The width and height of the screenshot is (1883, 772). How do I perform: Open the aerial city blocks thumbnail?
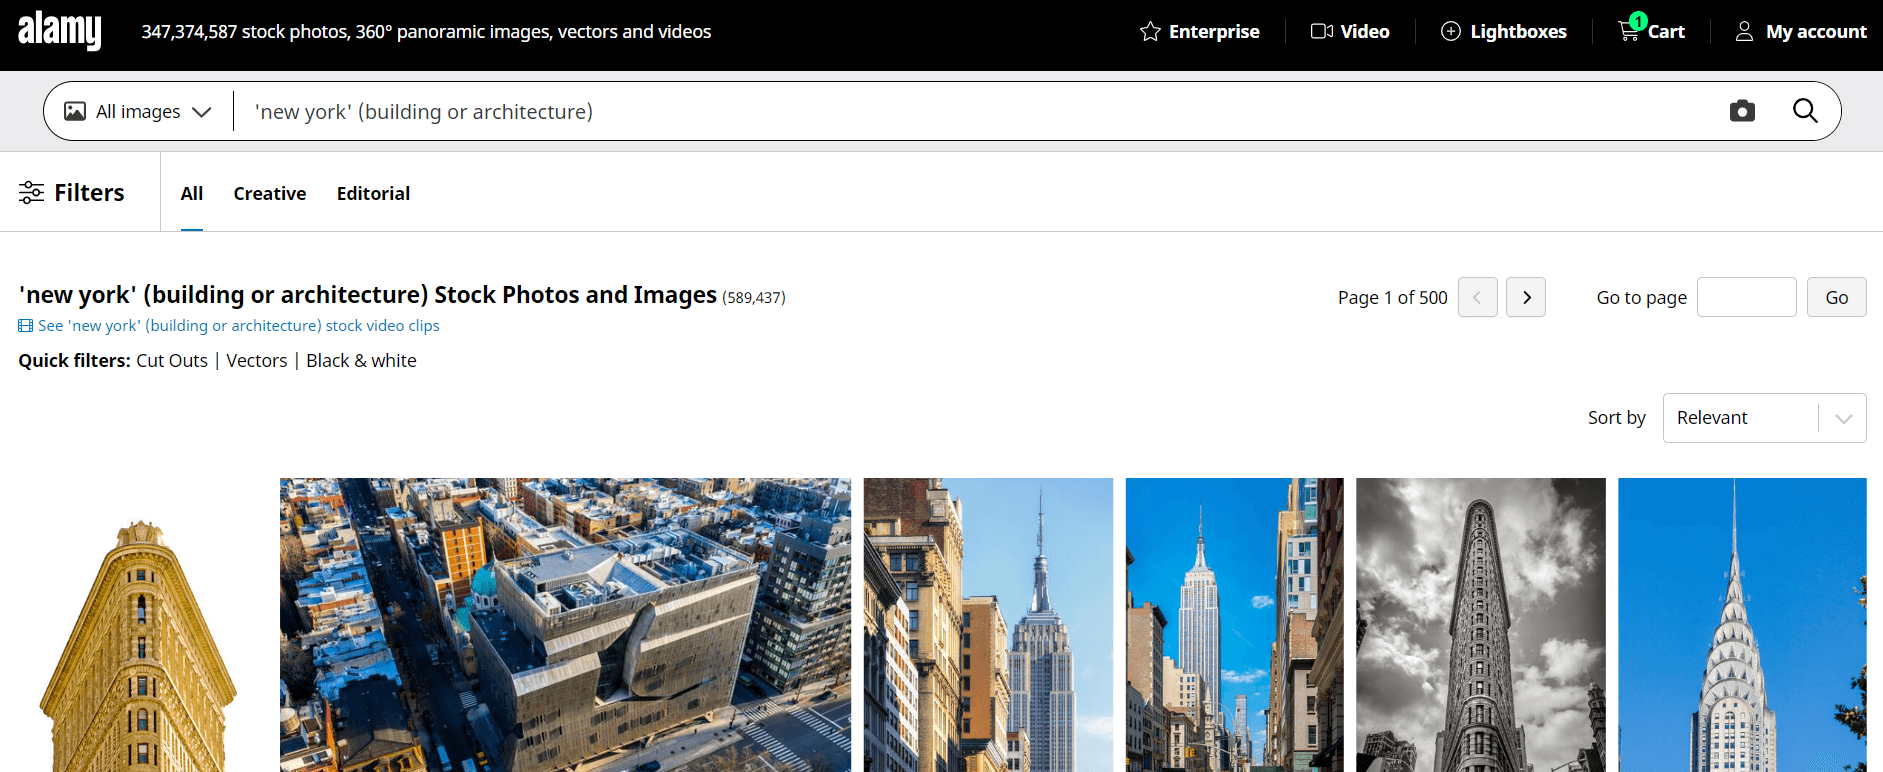[x=566, y=625]
